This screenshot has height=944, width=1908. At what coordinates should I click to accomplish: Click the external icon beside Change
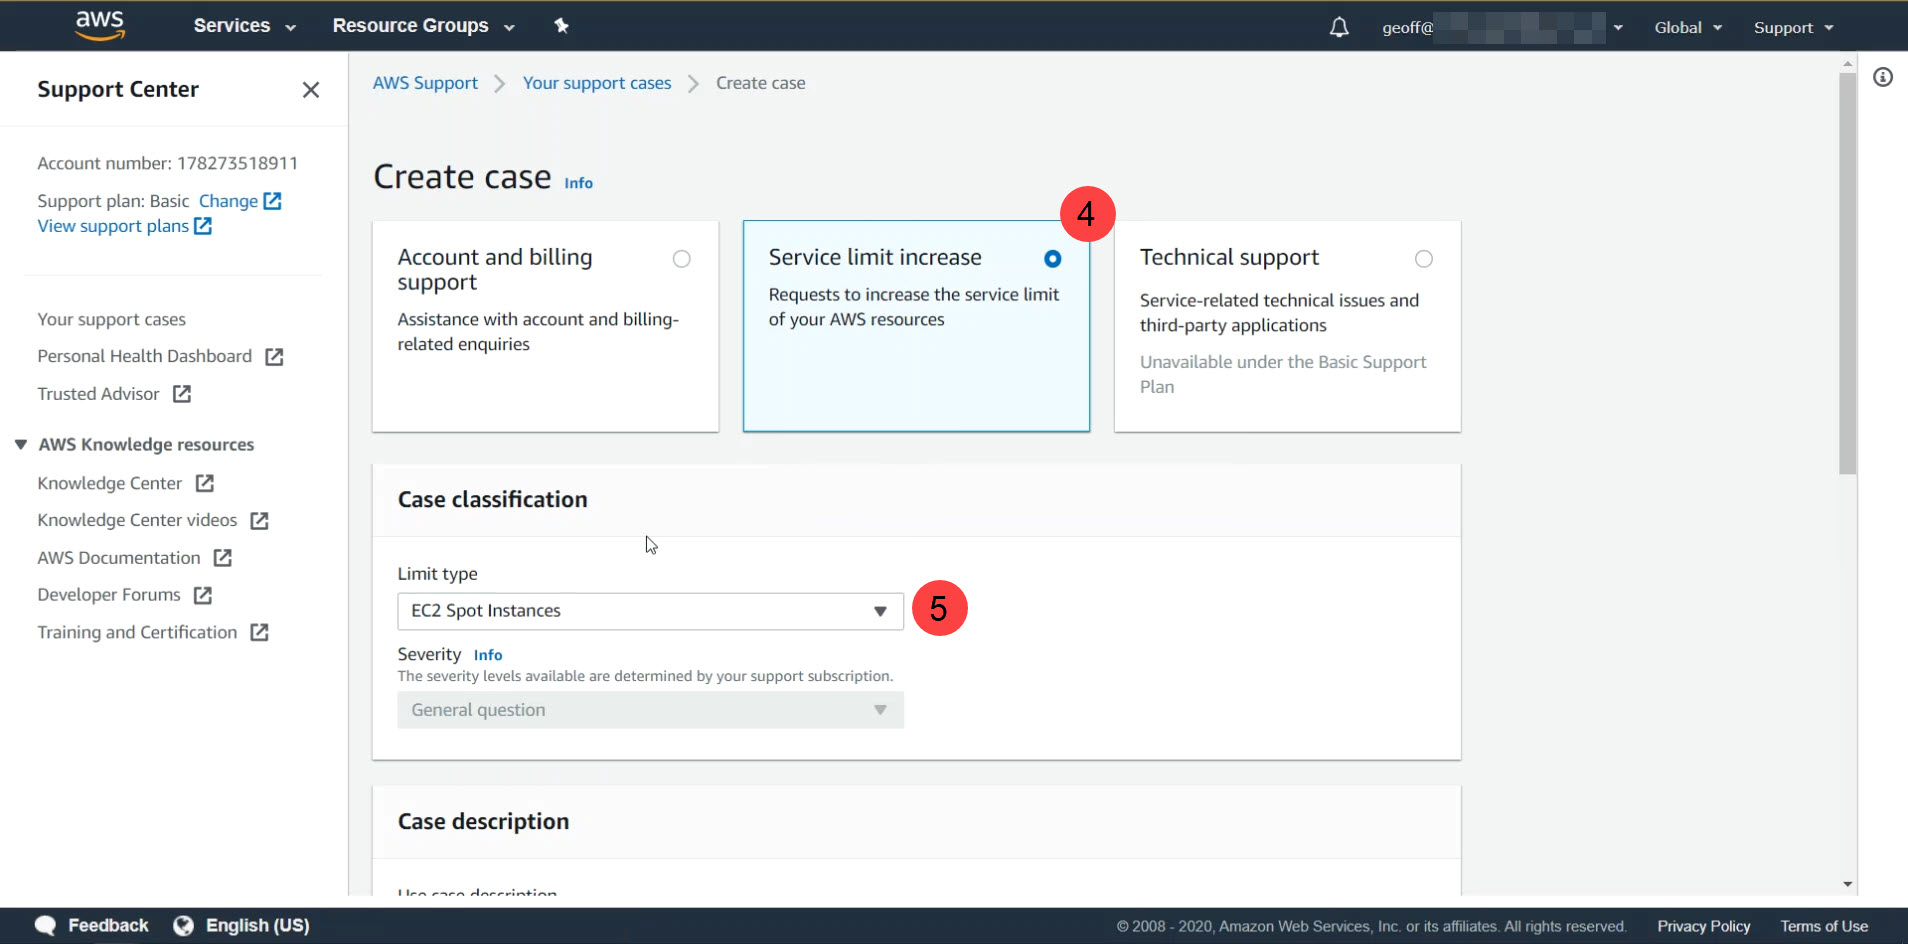(272, 201)
